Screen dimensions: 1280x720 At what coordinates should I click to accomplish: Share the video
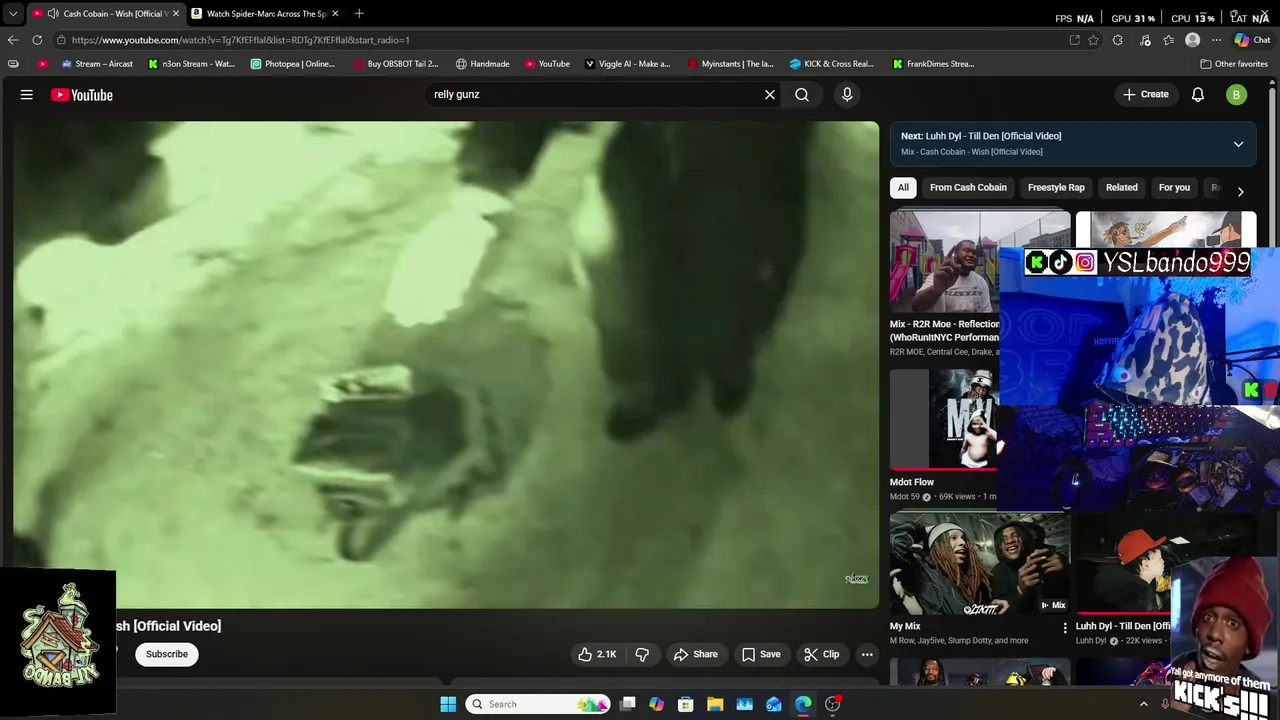click(696, 654)
